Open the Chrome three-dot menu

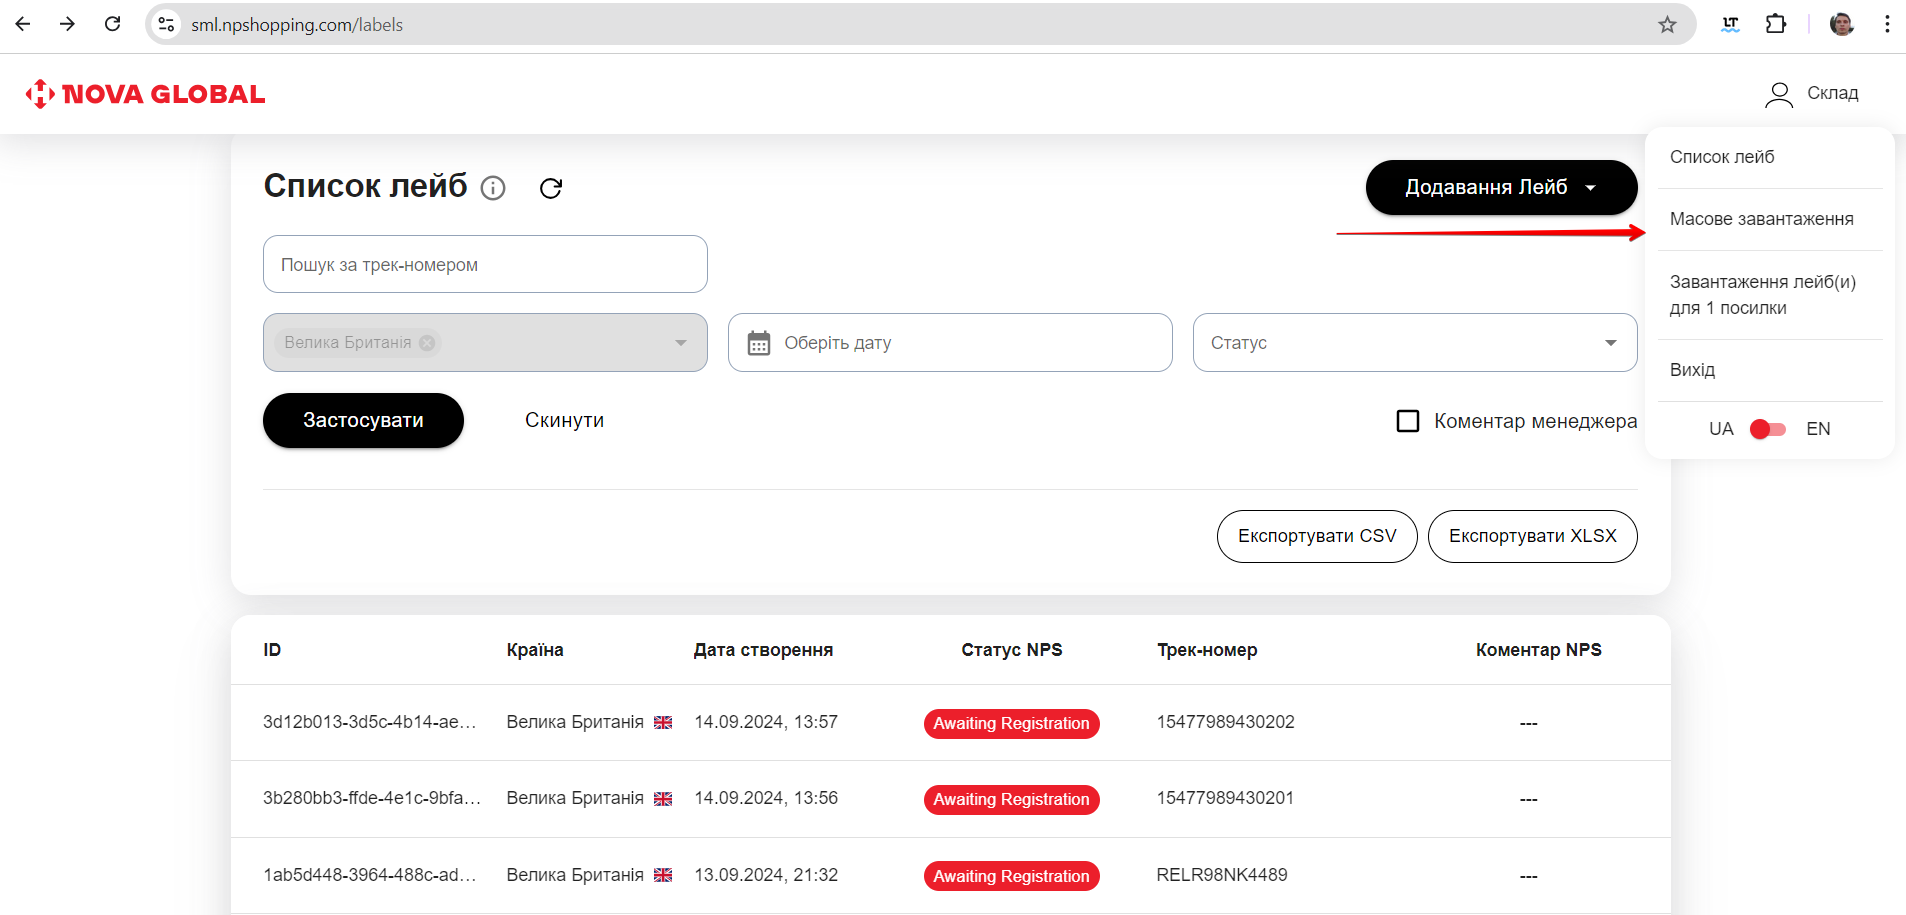pyautogui.click(x=1887, y=24)
